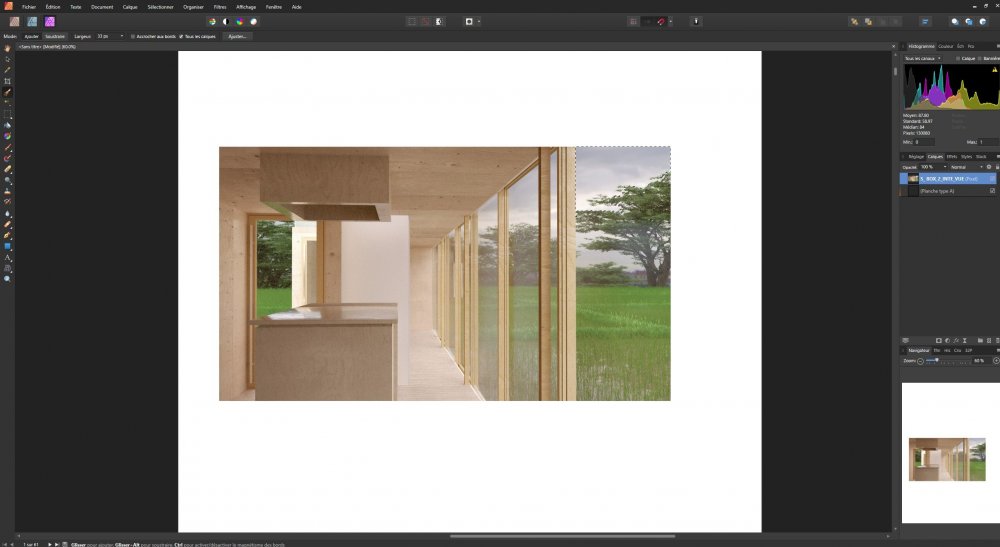Set selection mode to Ajouter
Image resolution: width=1000 pixels, height=547 pixels.
point(31,36)
